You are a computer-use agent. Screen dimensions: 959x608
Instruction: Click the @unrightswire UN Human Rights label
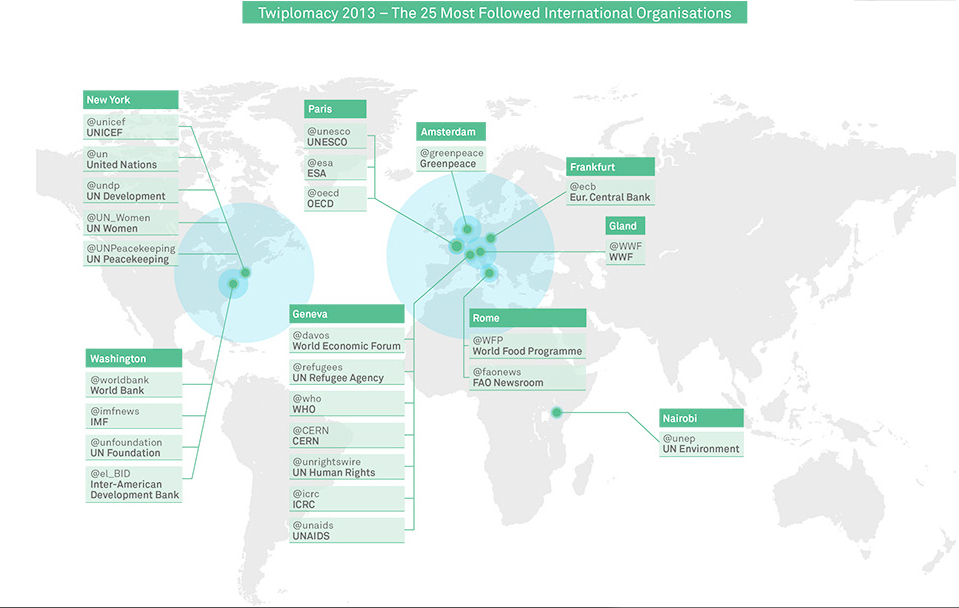click(x=347, y=467)
